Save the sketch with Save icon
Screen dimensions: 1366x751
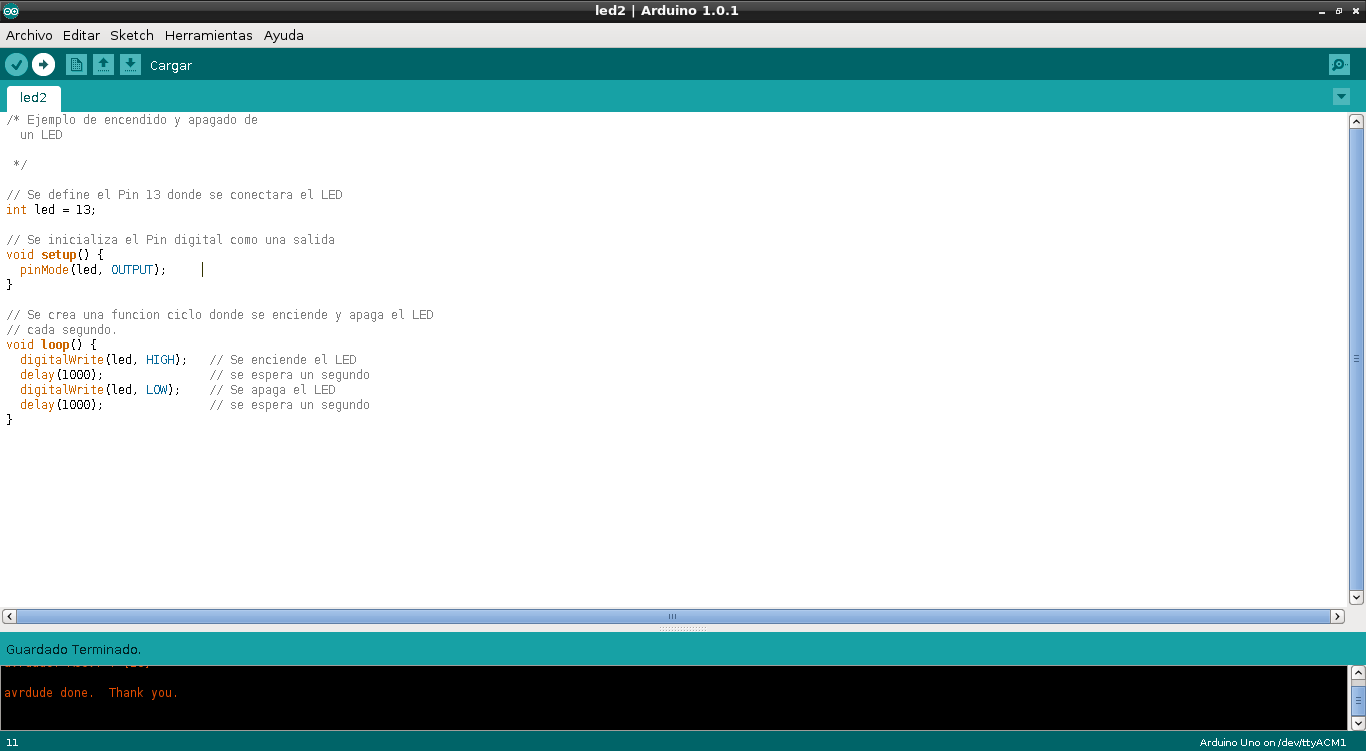click(x=130, y=65)
